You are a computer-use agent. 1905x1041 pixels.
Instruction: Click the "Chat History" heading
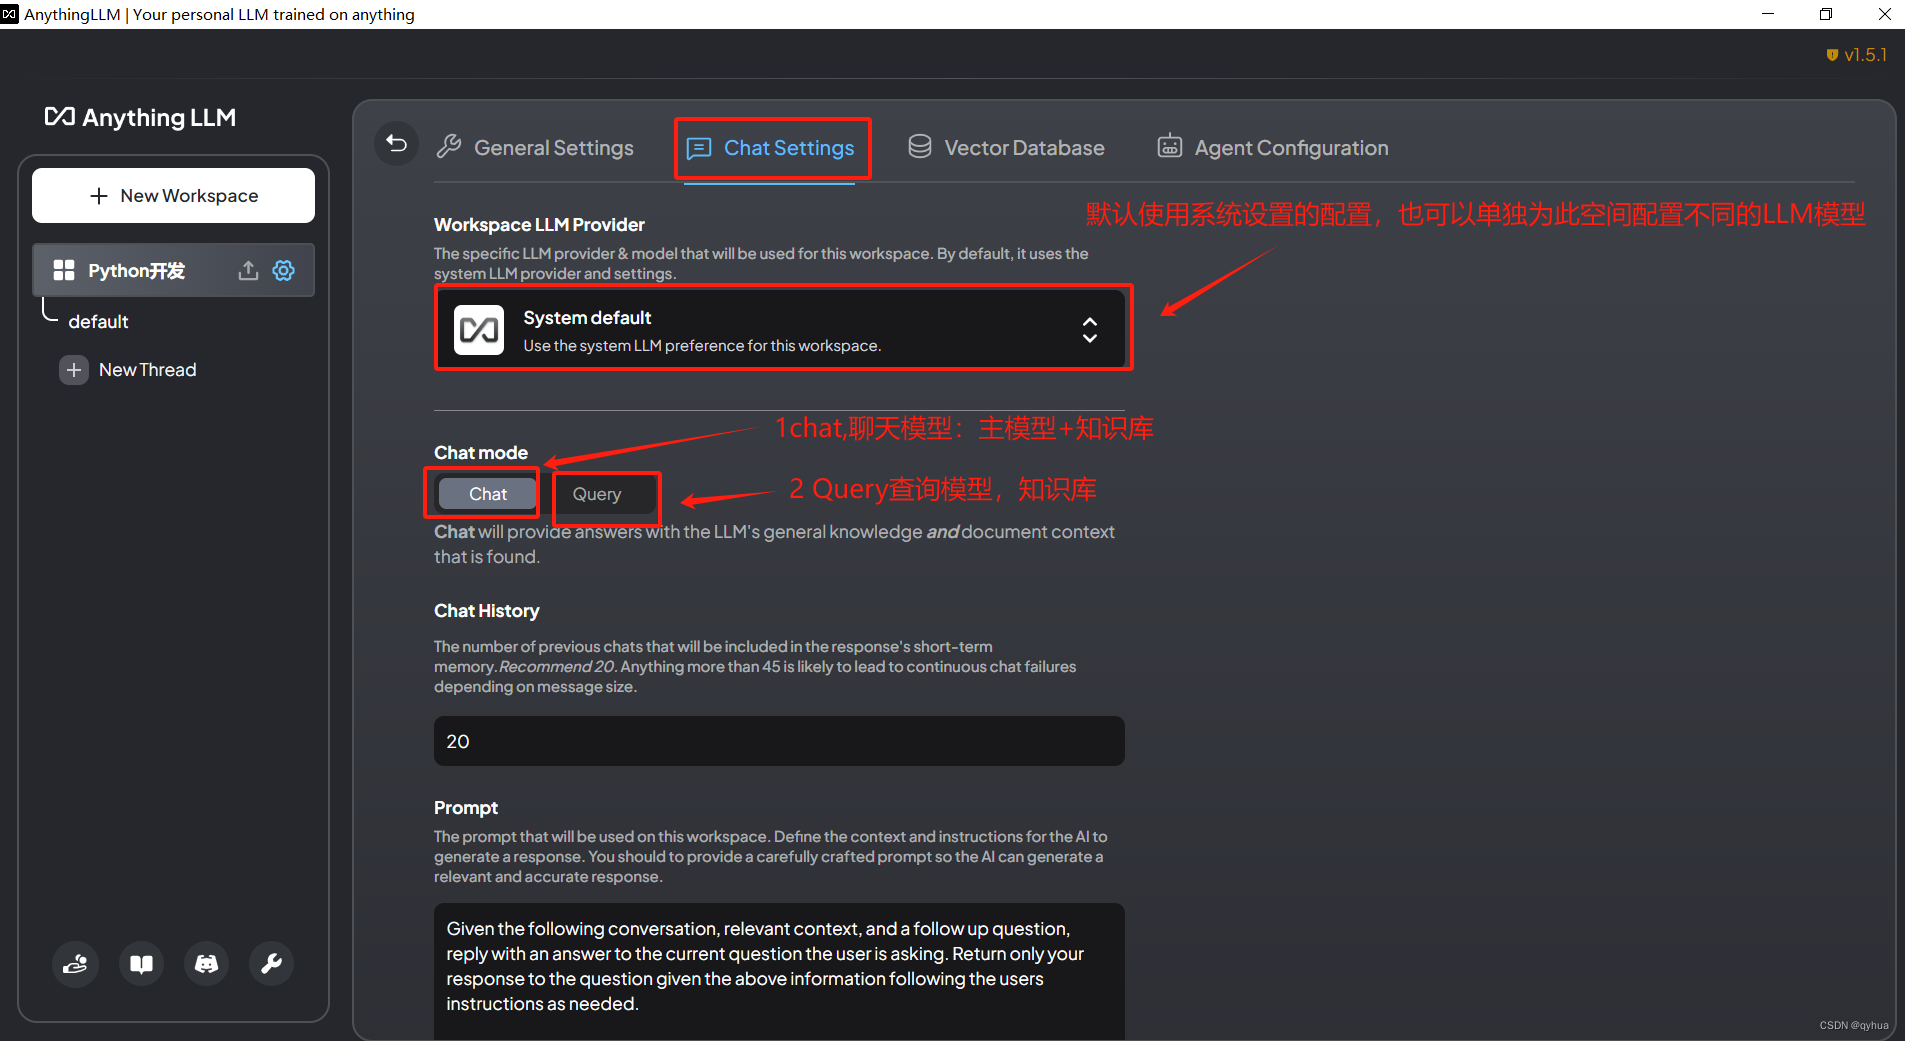point(486,611)
